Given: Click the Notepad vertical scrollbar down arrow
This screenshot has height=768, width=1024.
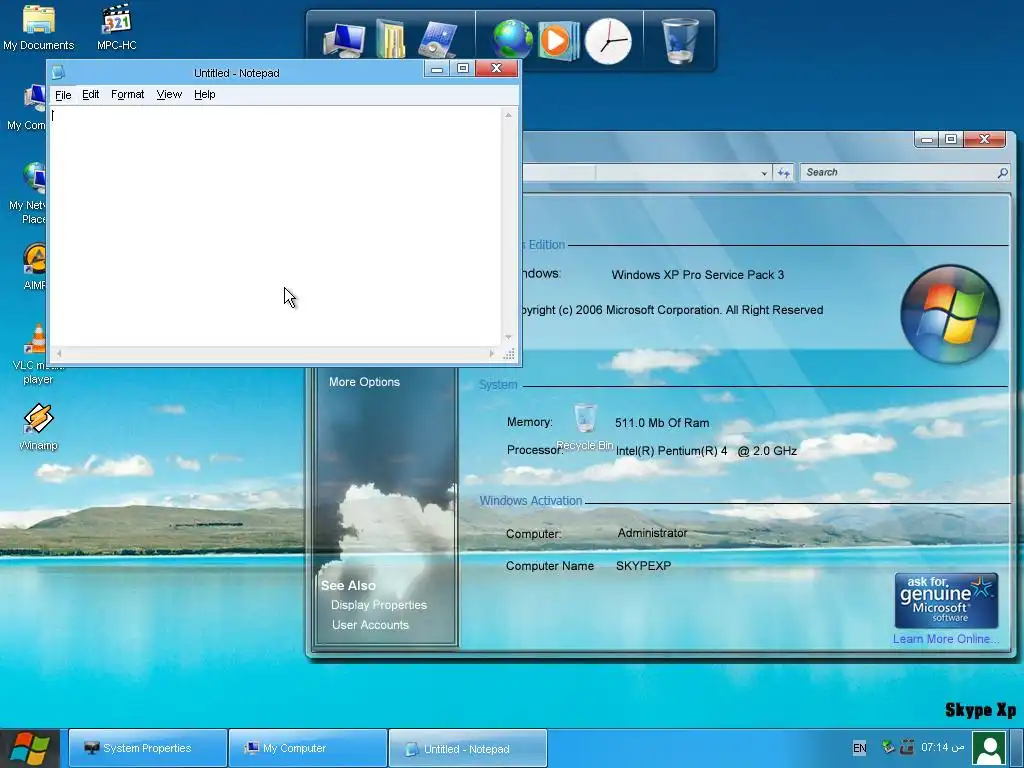Looking at the screenshot, I should pos(508,338).
